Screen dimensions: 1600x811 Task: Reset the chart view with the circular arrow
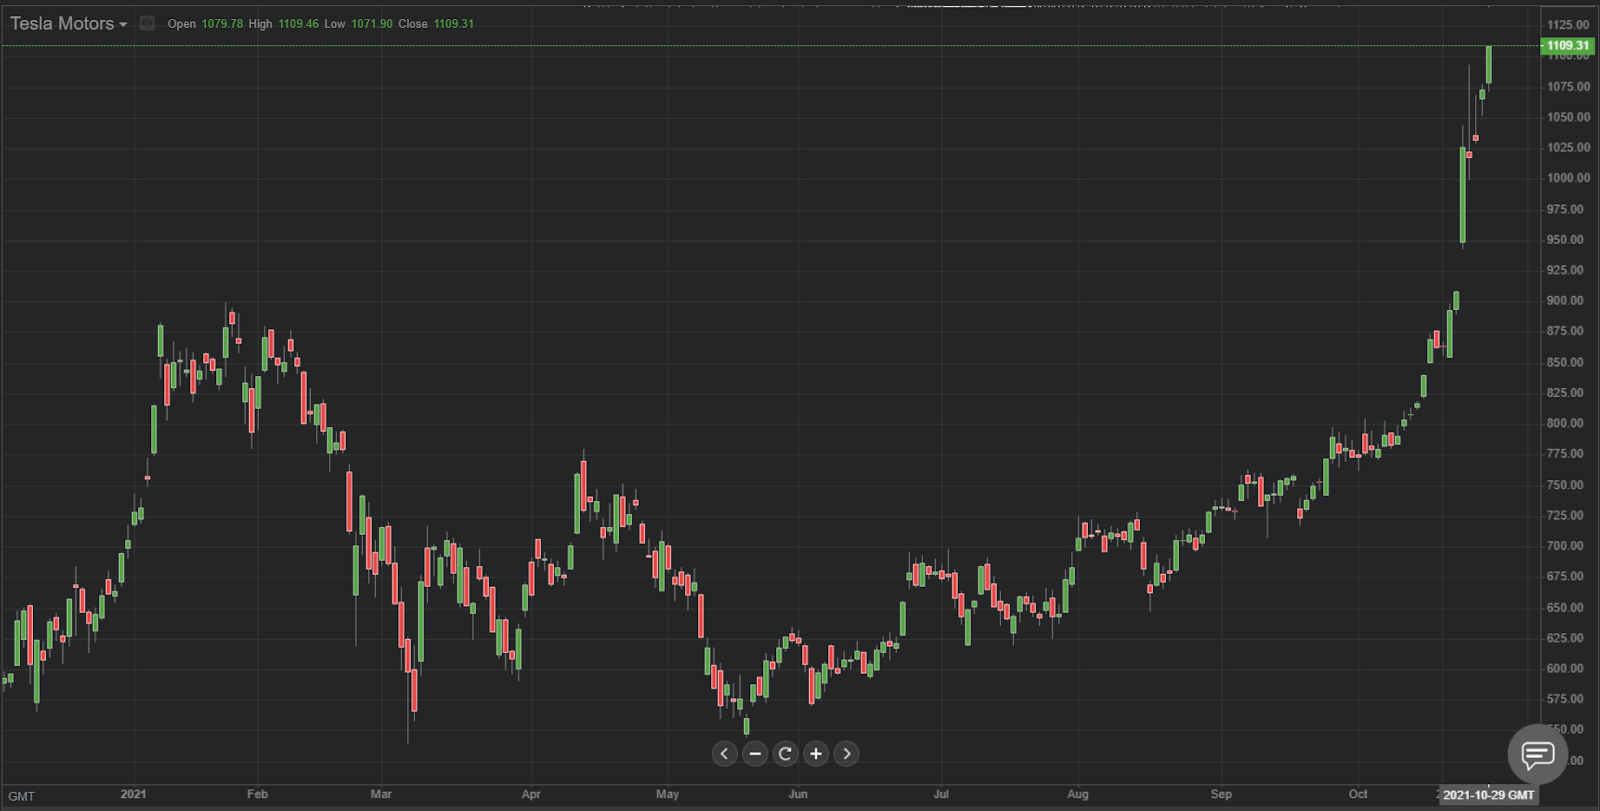(x=785, y=754)
